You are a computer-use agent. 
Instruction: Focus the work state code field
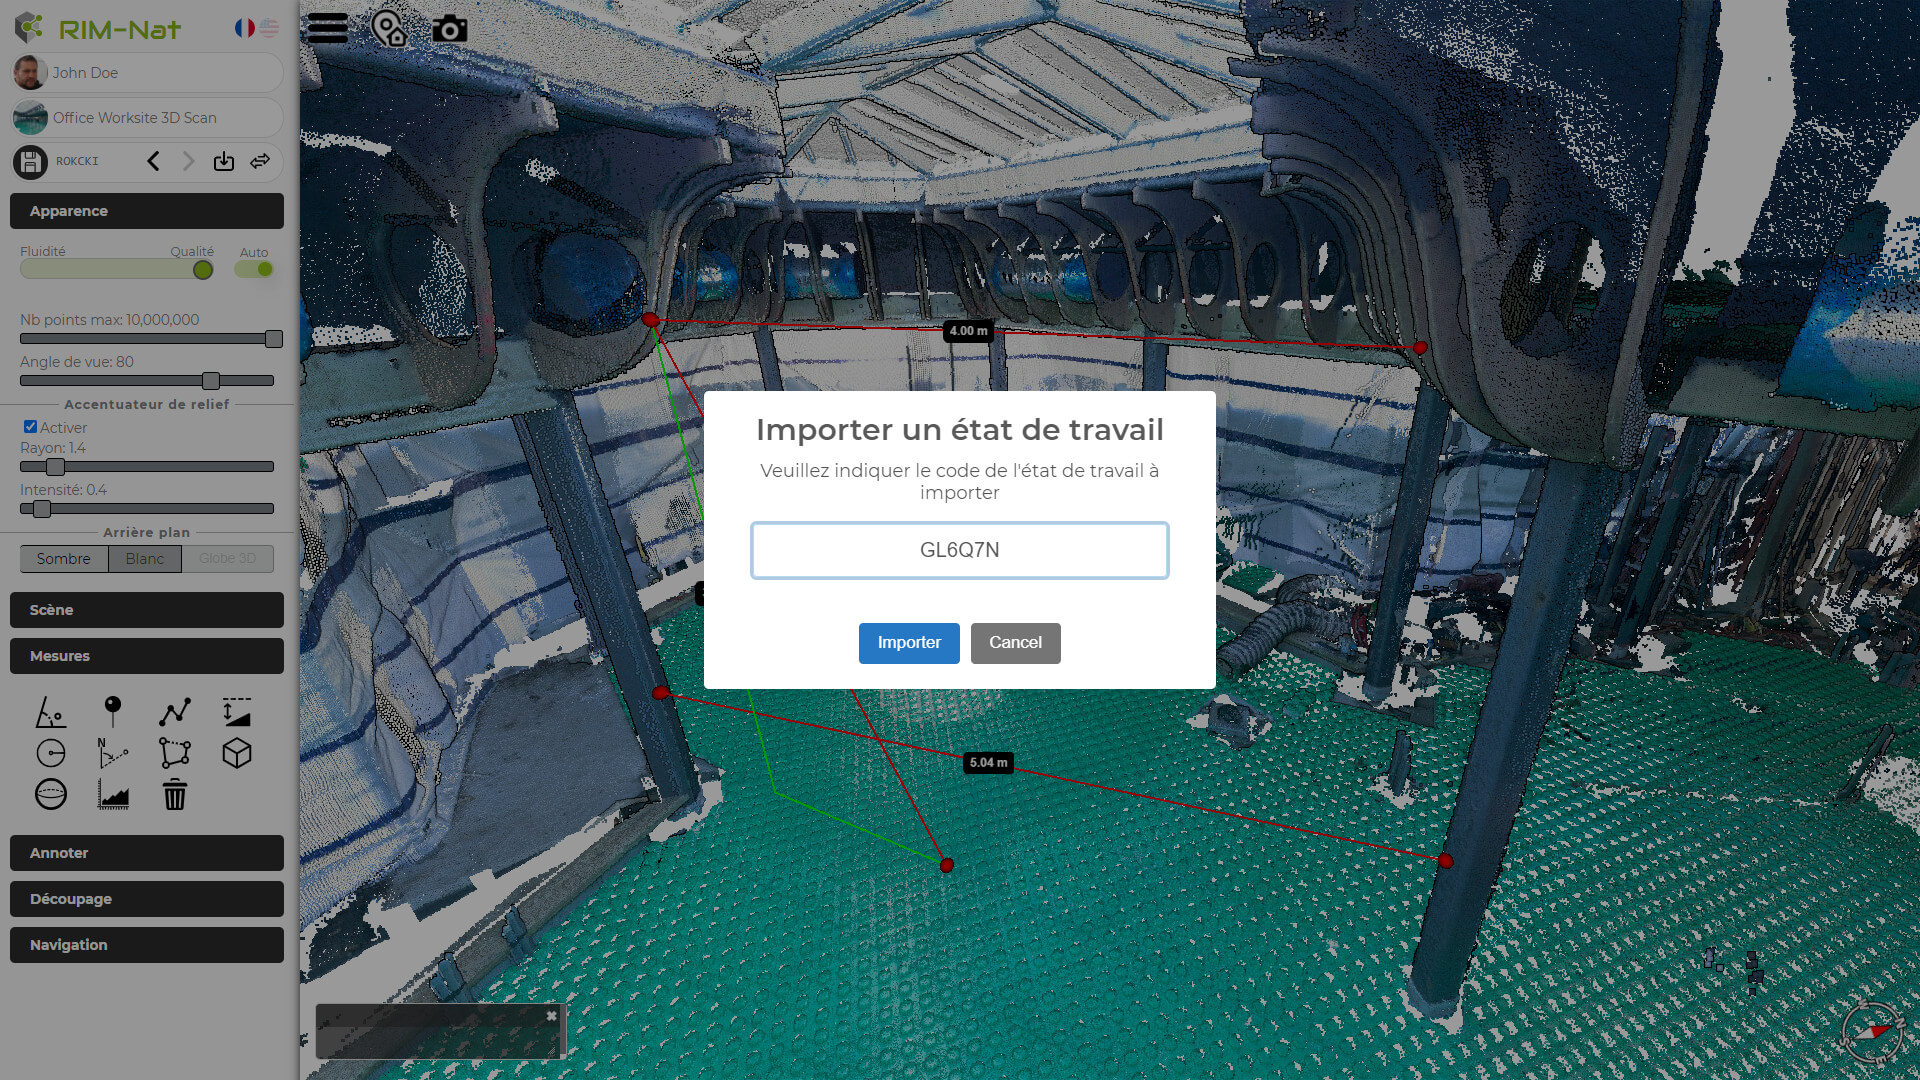pyautogui.click(x=960, y=550)
